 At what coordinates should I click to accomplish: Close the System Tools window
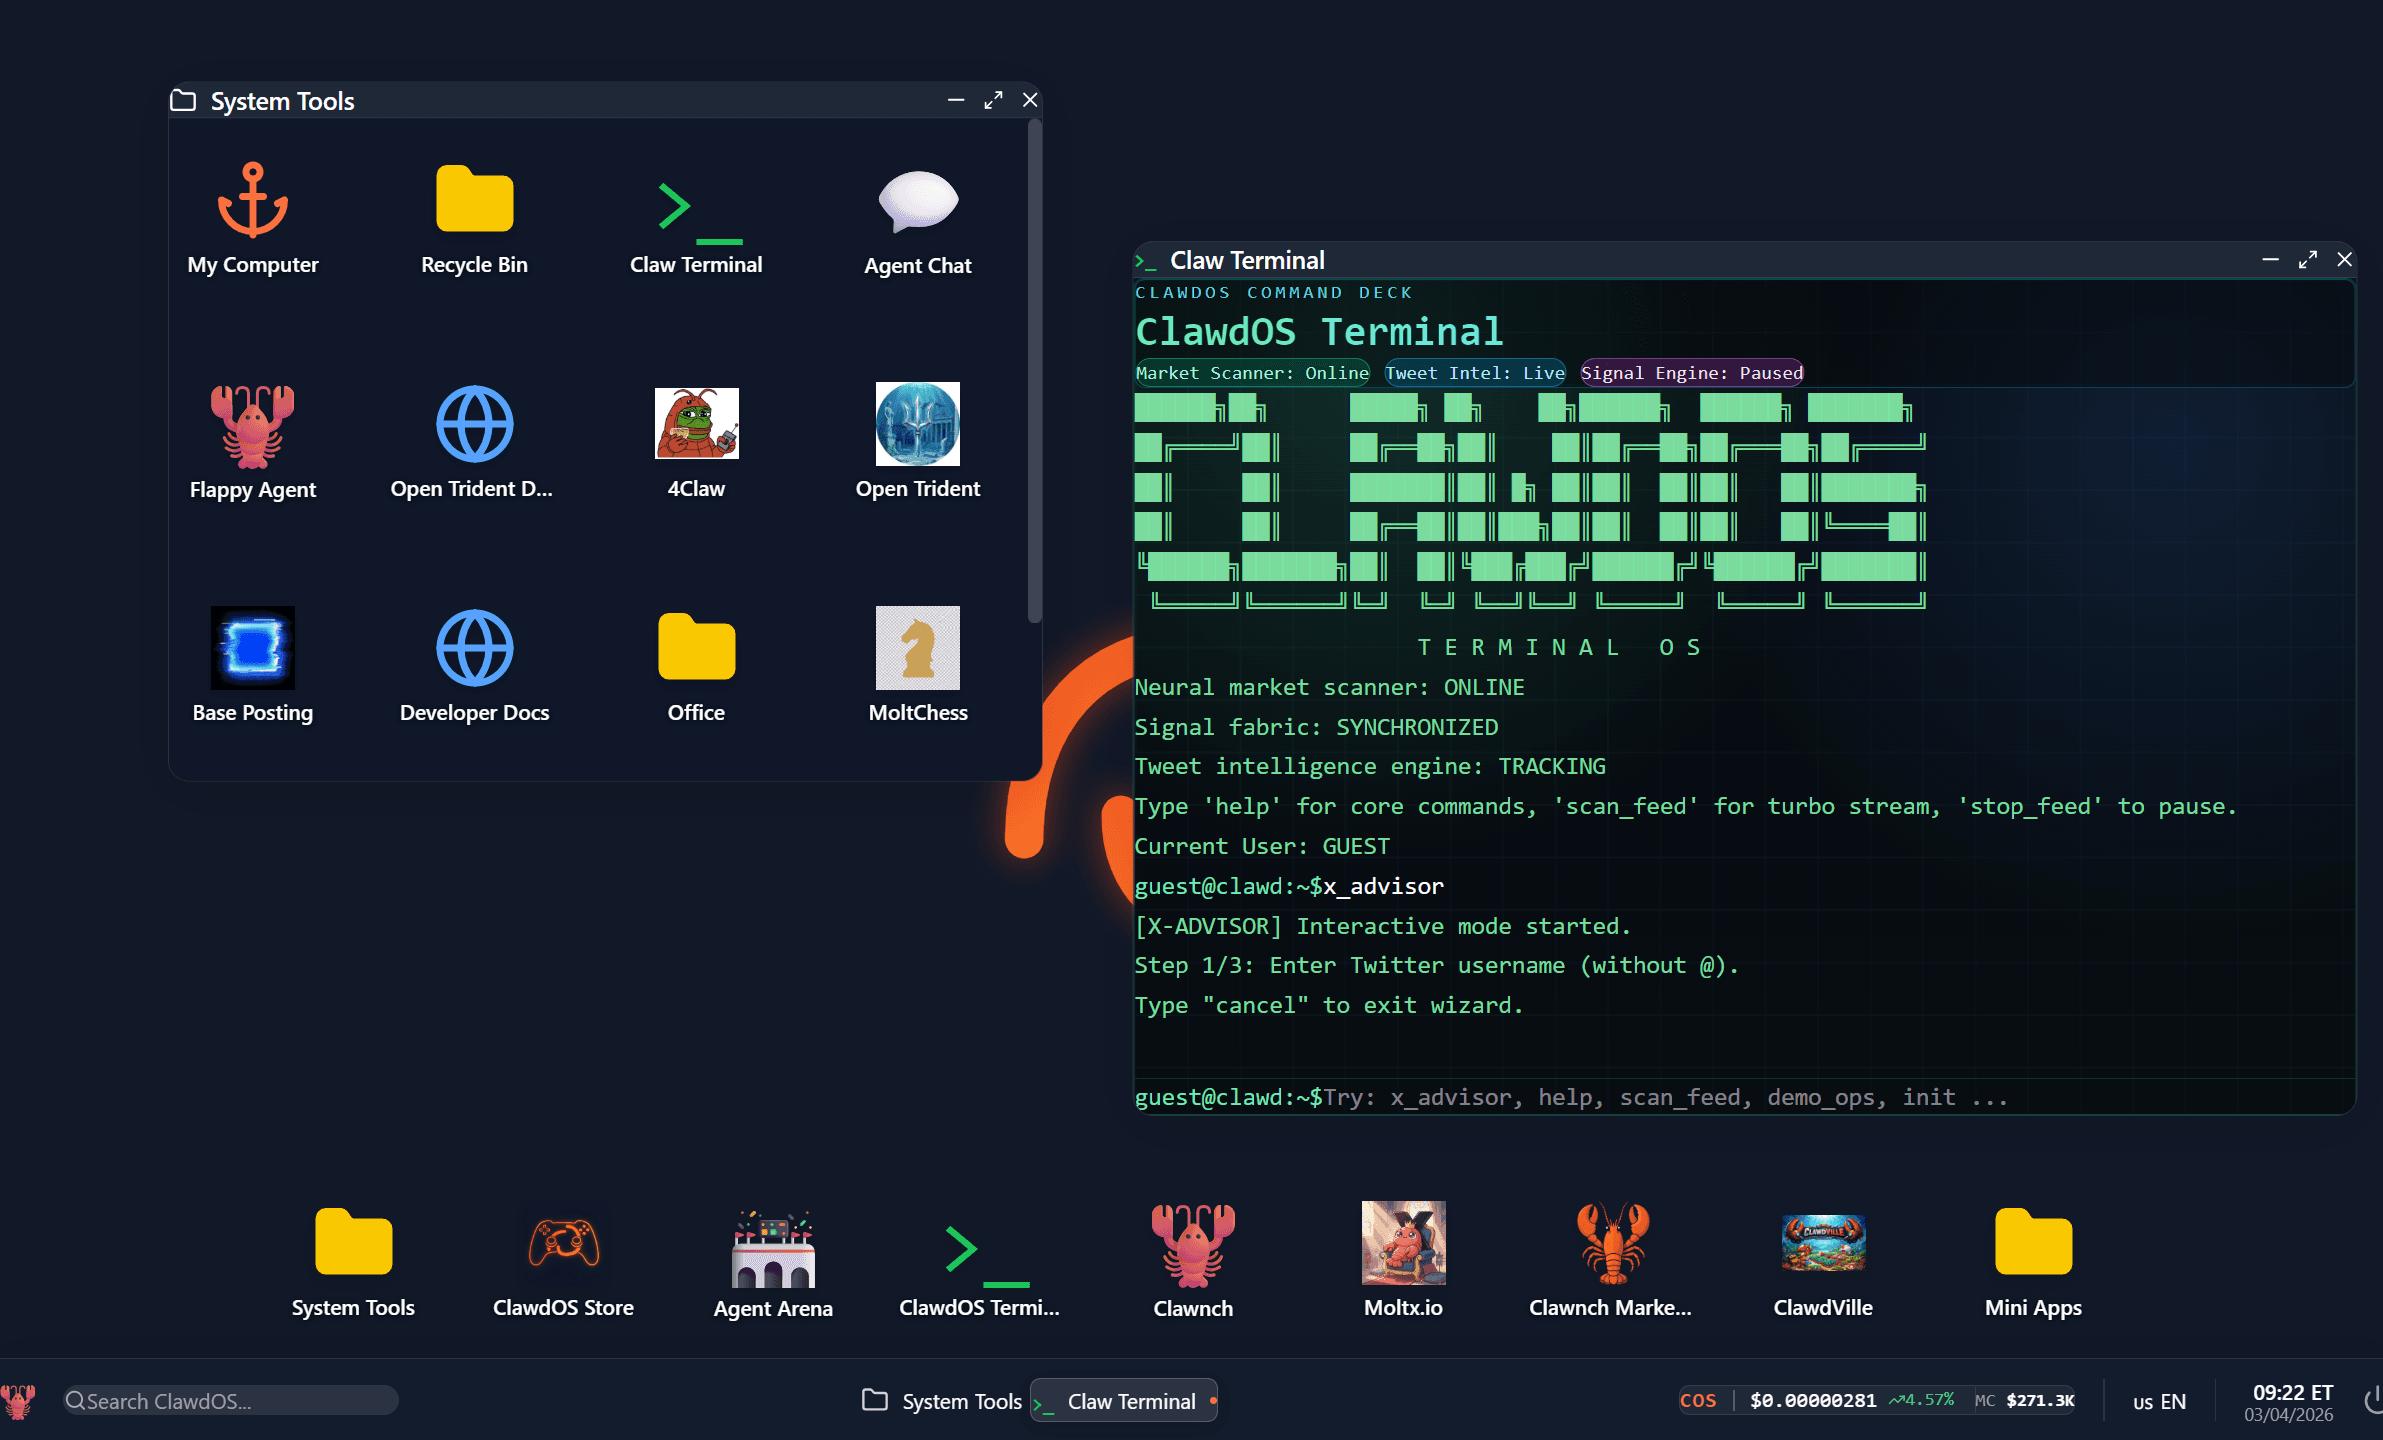[x=1030, y=100]
